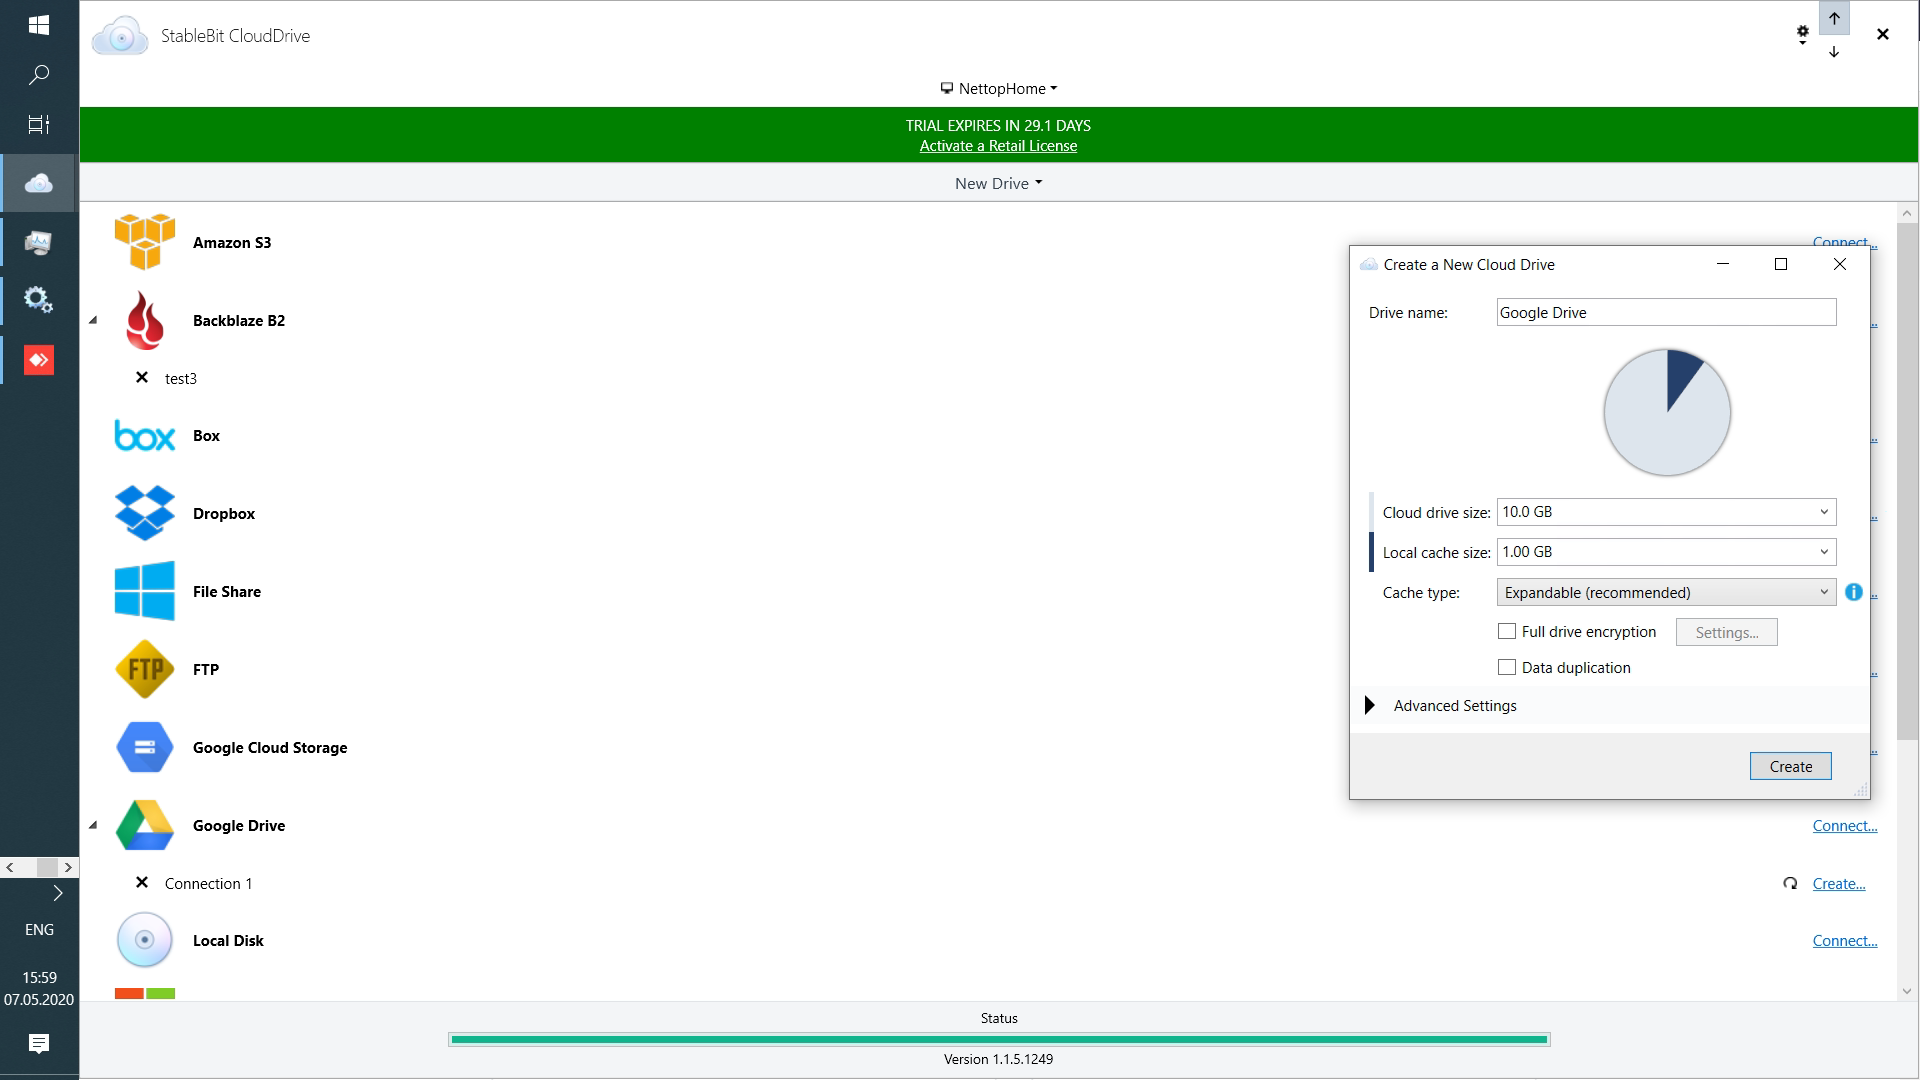Click the Create button in dialog

[1790, 766]
